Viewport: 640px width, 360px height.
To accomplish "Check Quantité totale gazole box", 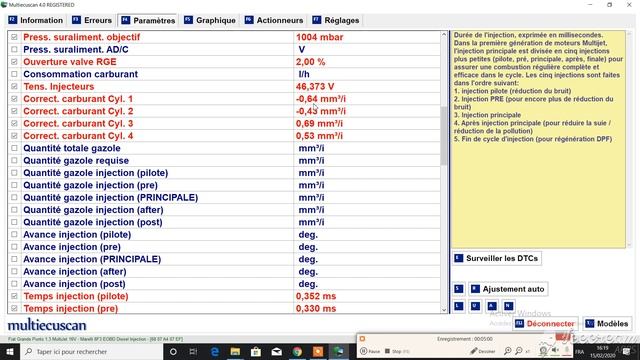I will 14,148.
